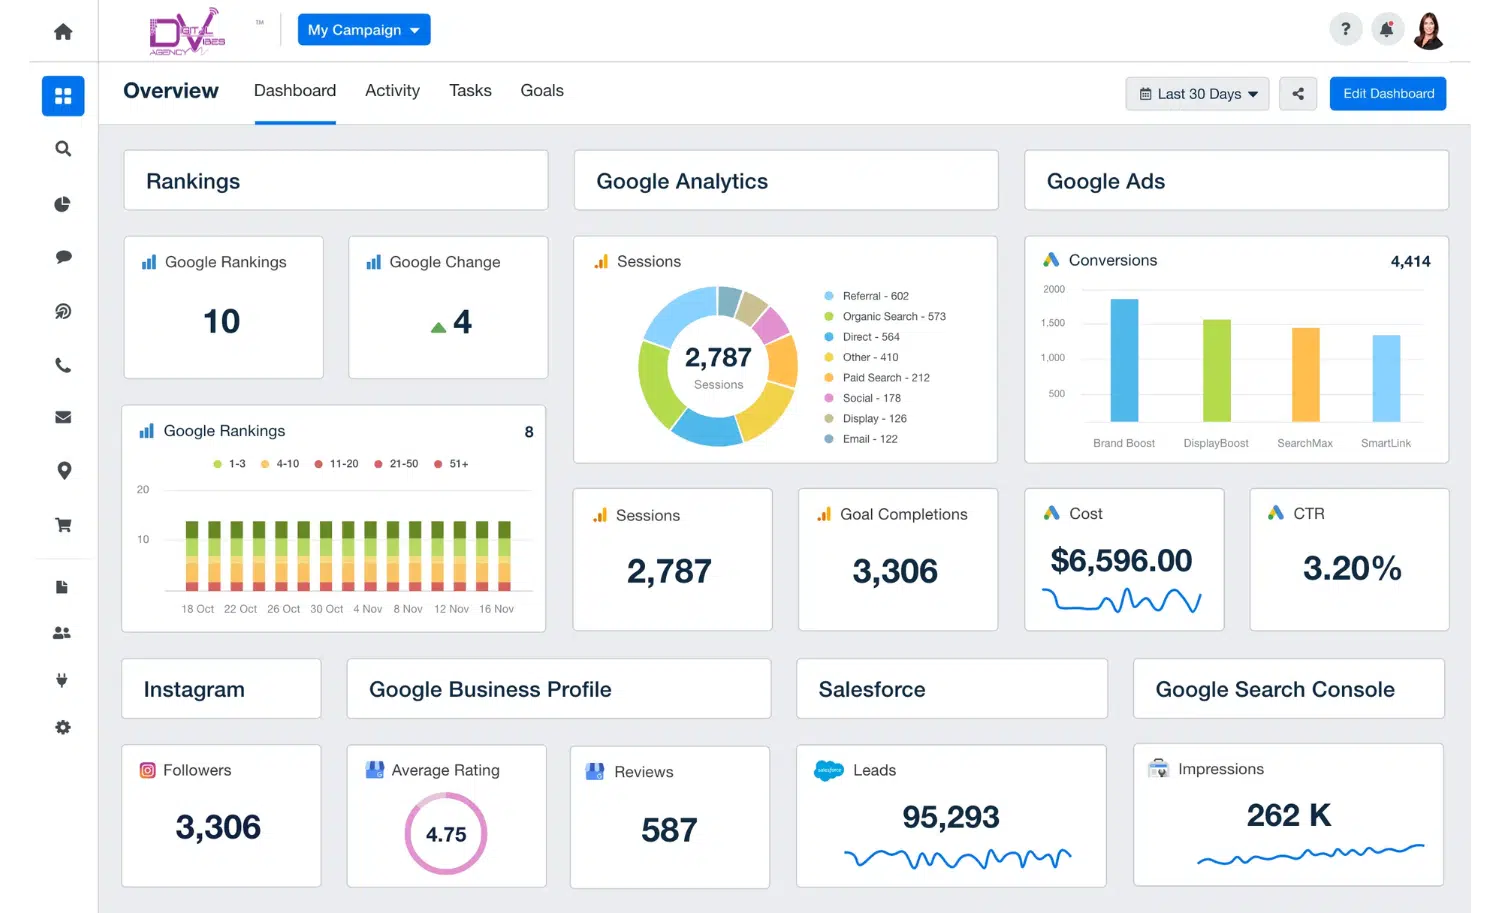
Task: Open the document file icon in sidebar
Action: (x=62, y=587)
